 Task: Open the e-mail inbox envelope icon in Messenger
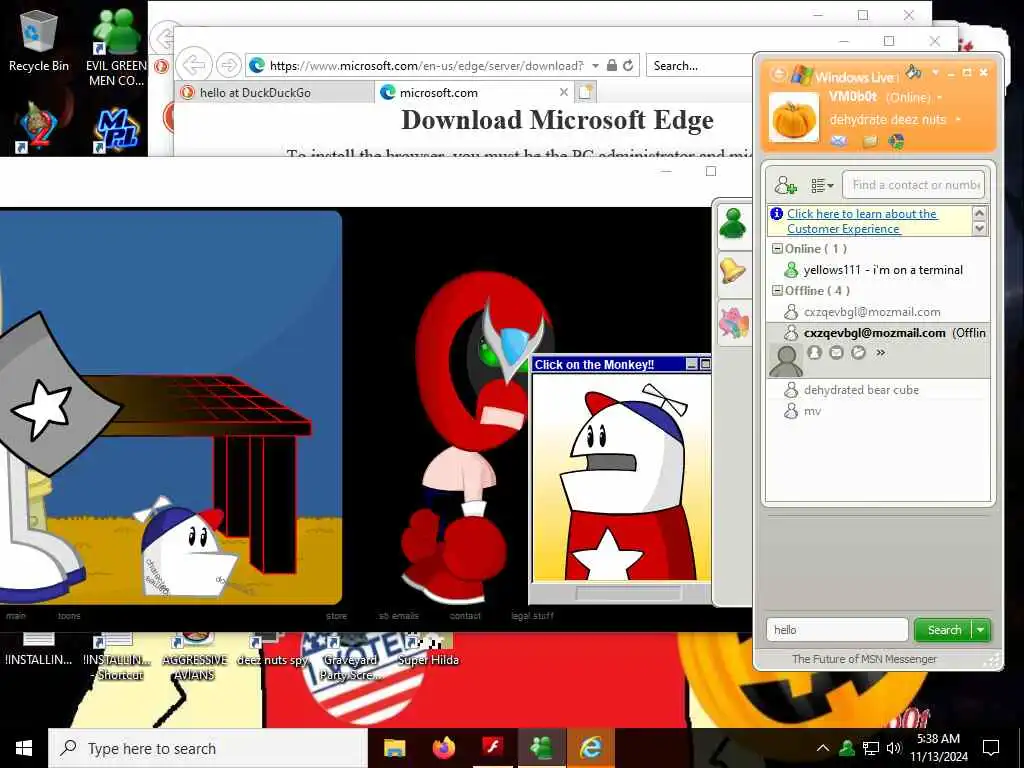tap(839, 140)
